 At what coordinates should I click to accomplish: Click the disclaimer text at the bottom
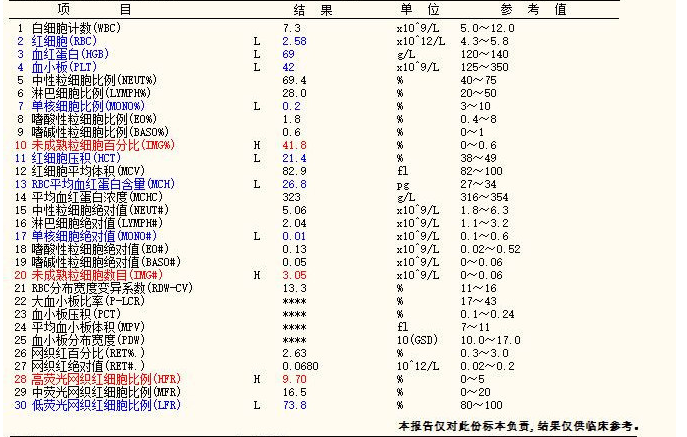[x=518, y=426]
